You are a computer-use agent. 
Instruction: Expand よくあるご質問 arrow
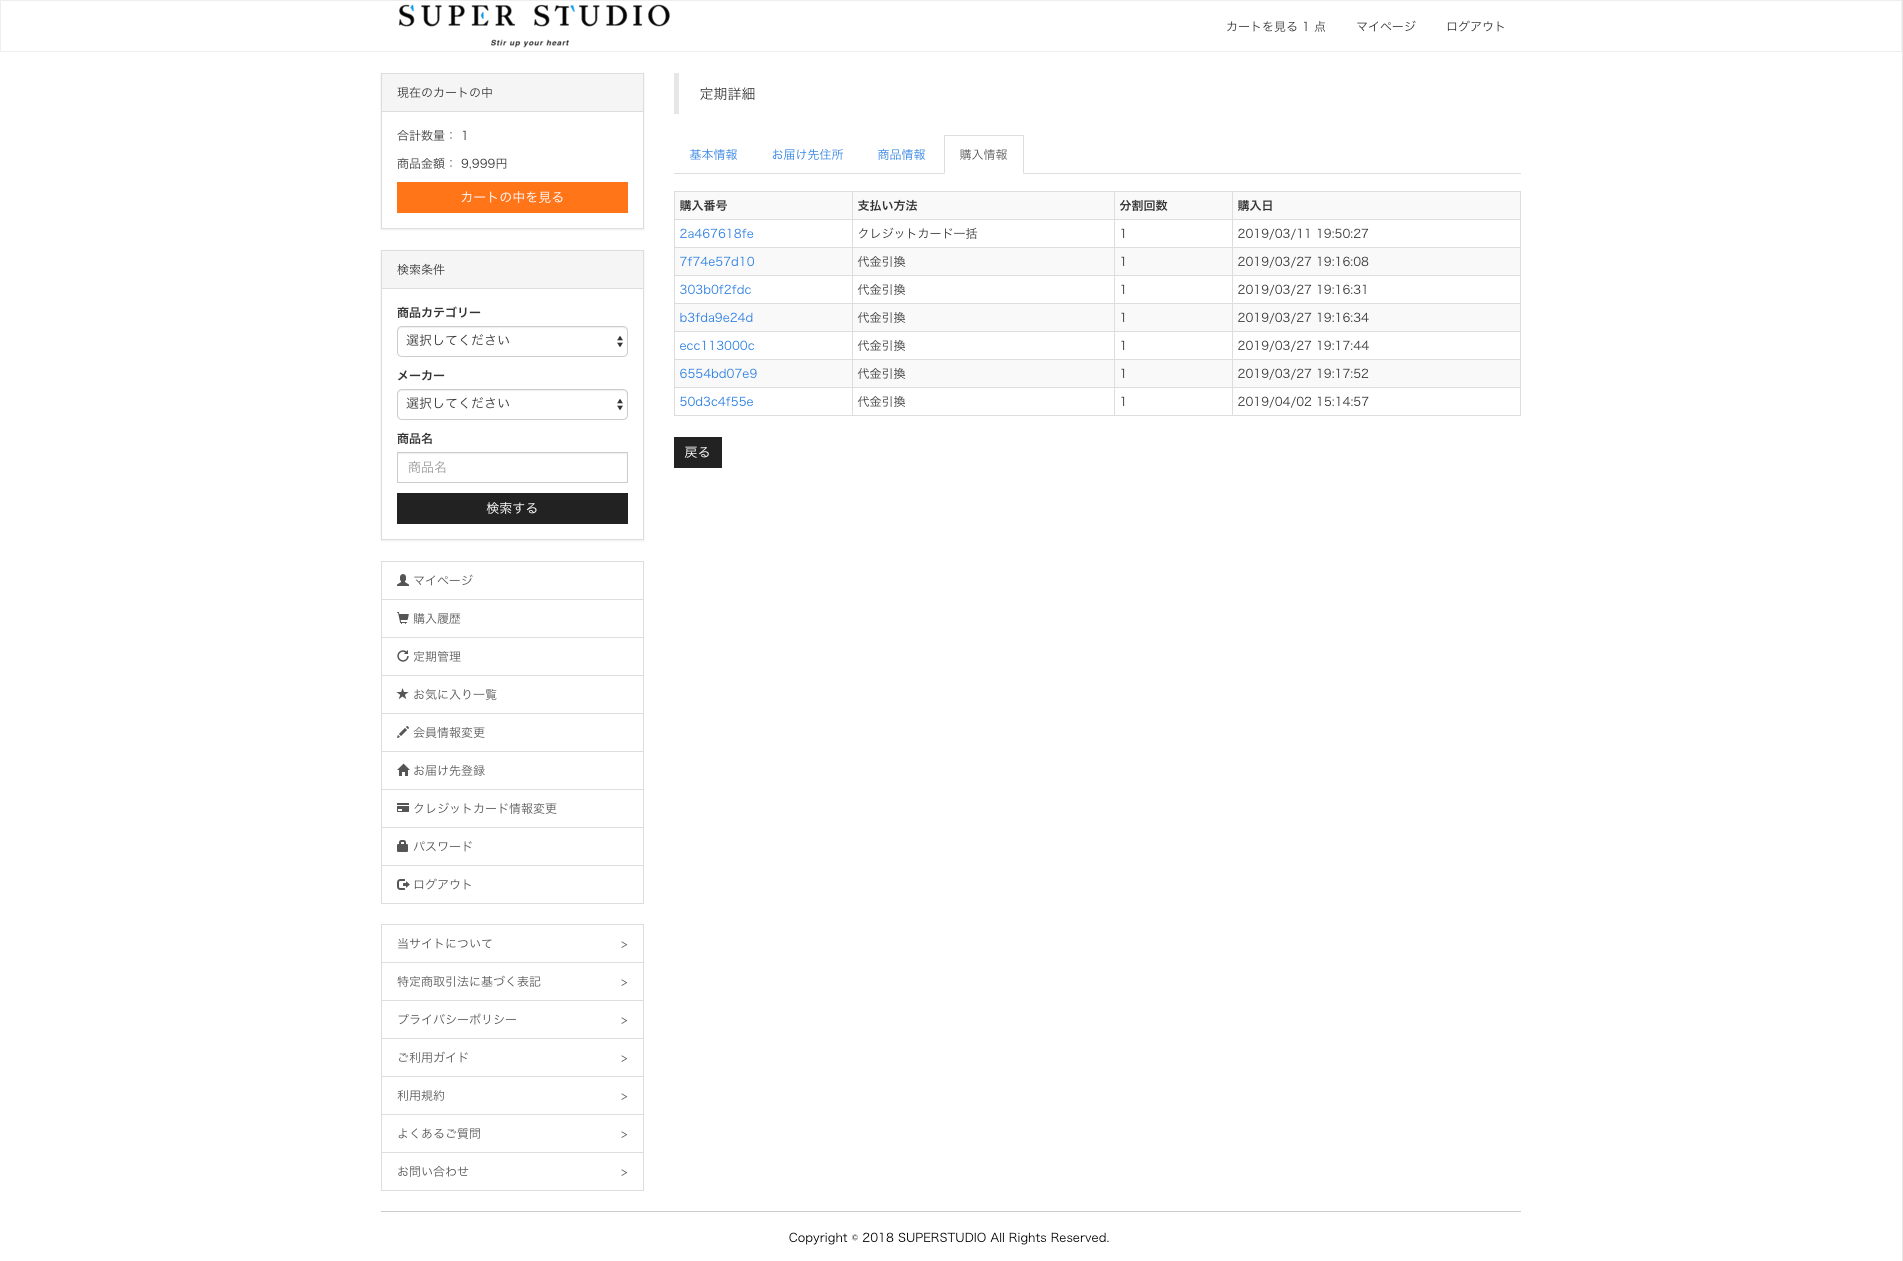click(624, 1134)
